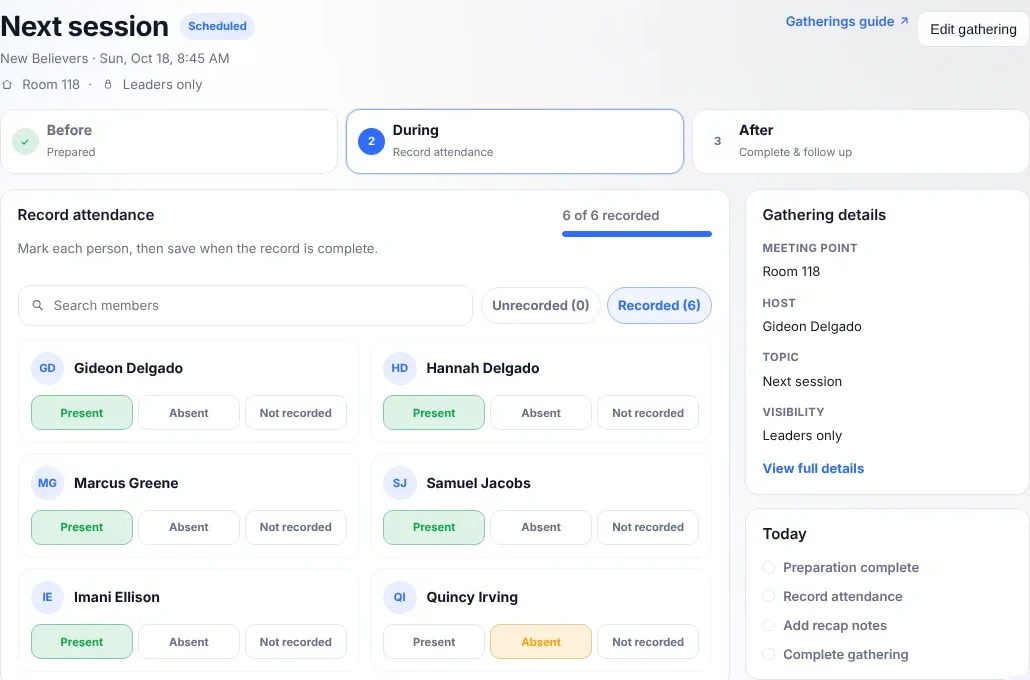Click the HD avatar for Hannah Delgado

tap(399, 368)
